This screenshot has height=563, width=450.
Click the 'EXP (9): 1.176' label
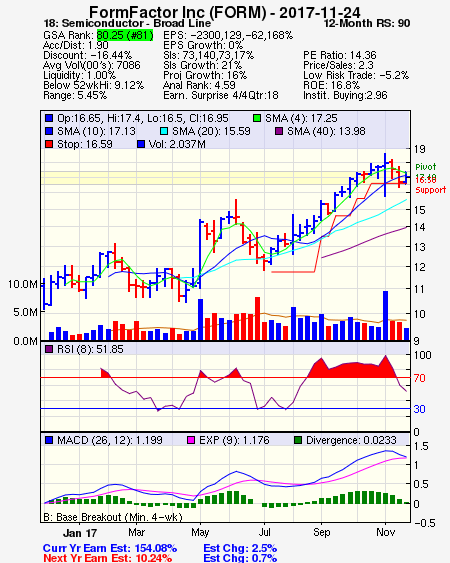click(234, 440)
